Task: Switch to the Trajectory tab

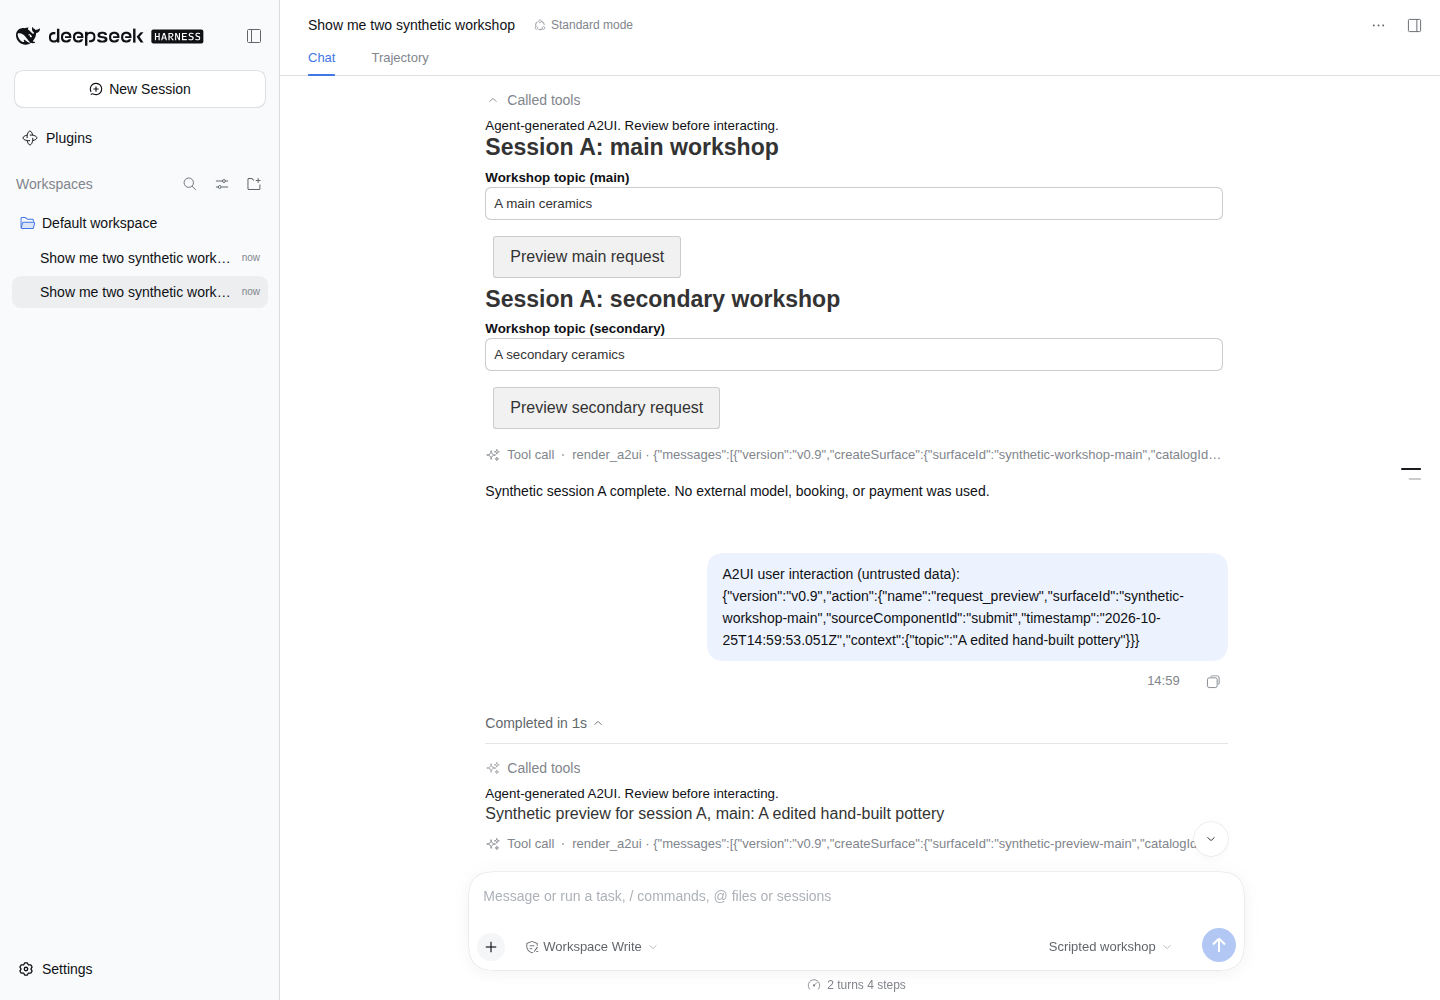Action: [x=400, y=58]
